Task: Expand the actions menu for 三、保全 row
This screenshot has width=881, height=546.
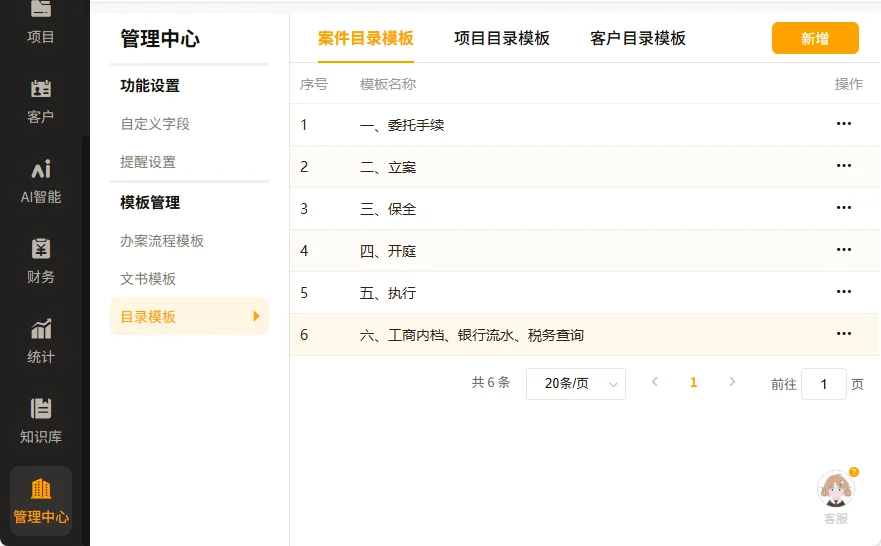Action: click(843, 208)
